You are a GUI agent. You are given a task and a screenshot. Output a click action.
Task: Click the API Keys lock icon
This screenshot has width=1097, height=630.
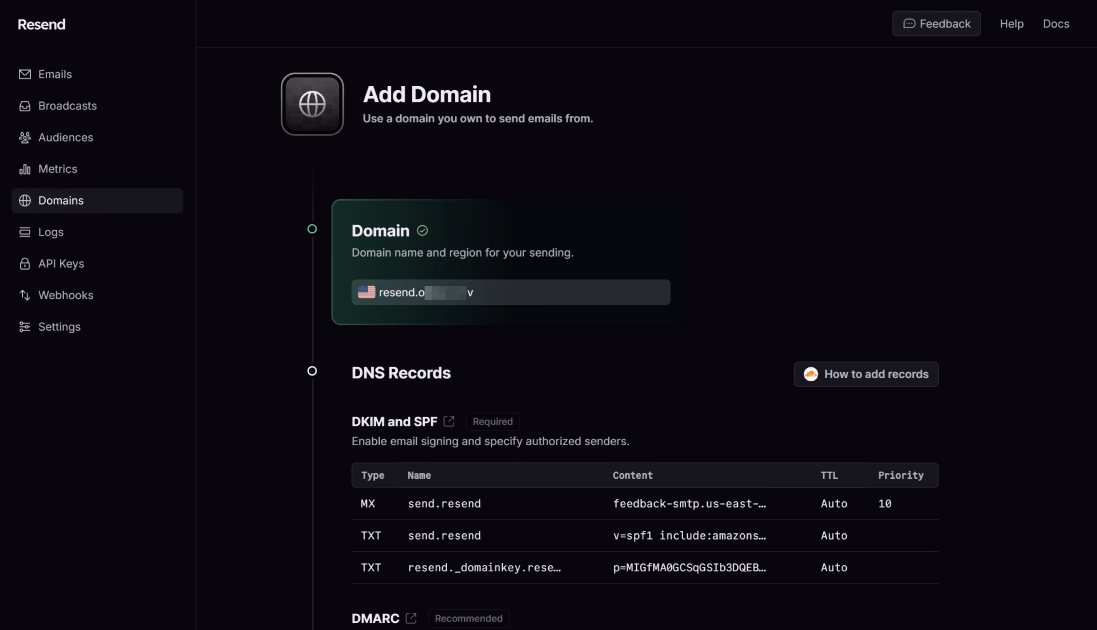tap(25, 263)
